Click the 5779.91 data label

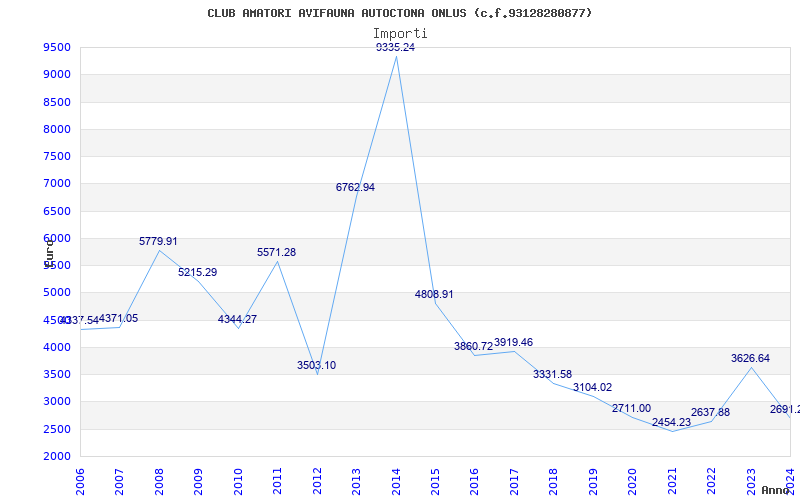[158, 241]
